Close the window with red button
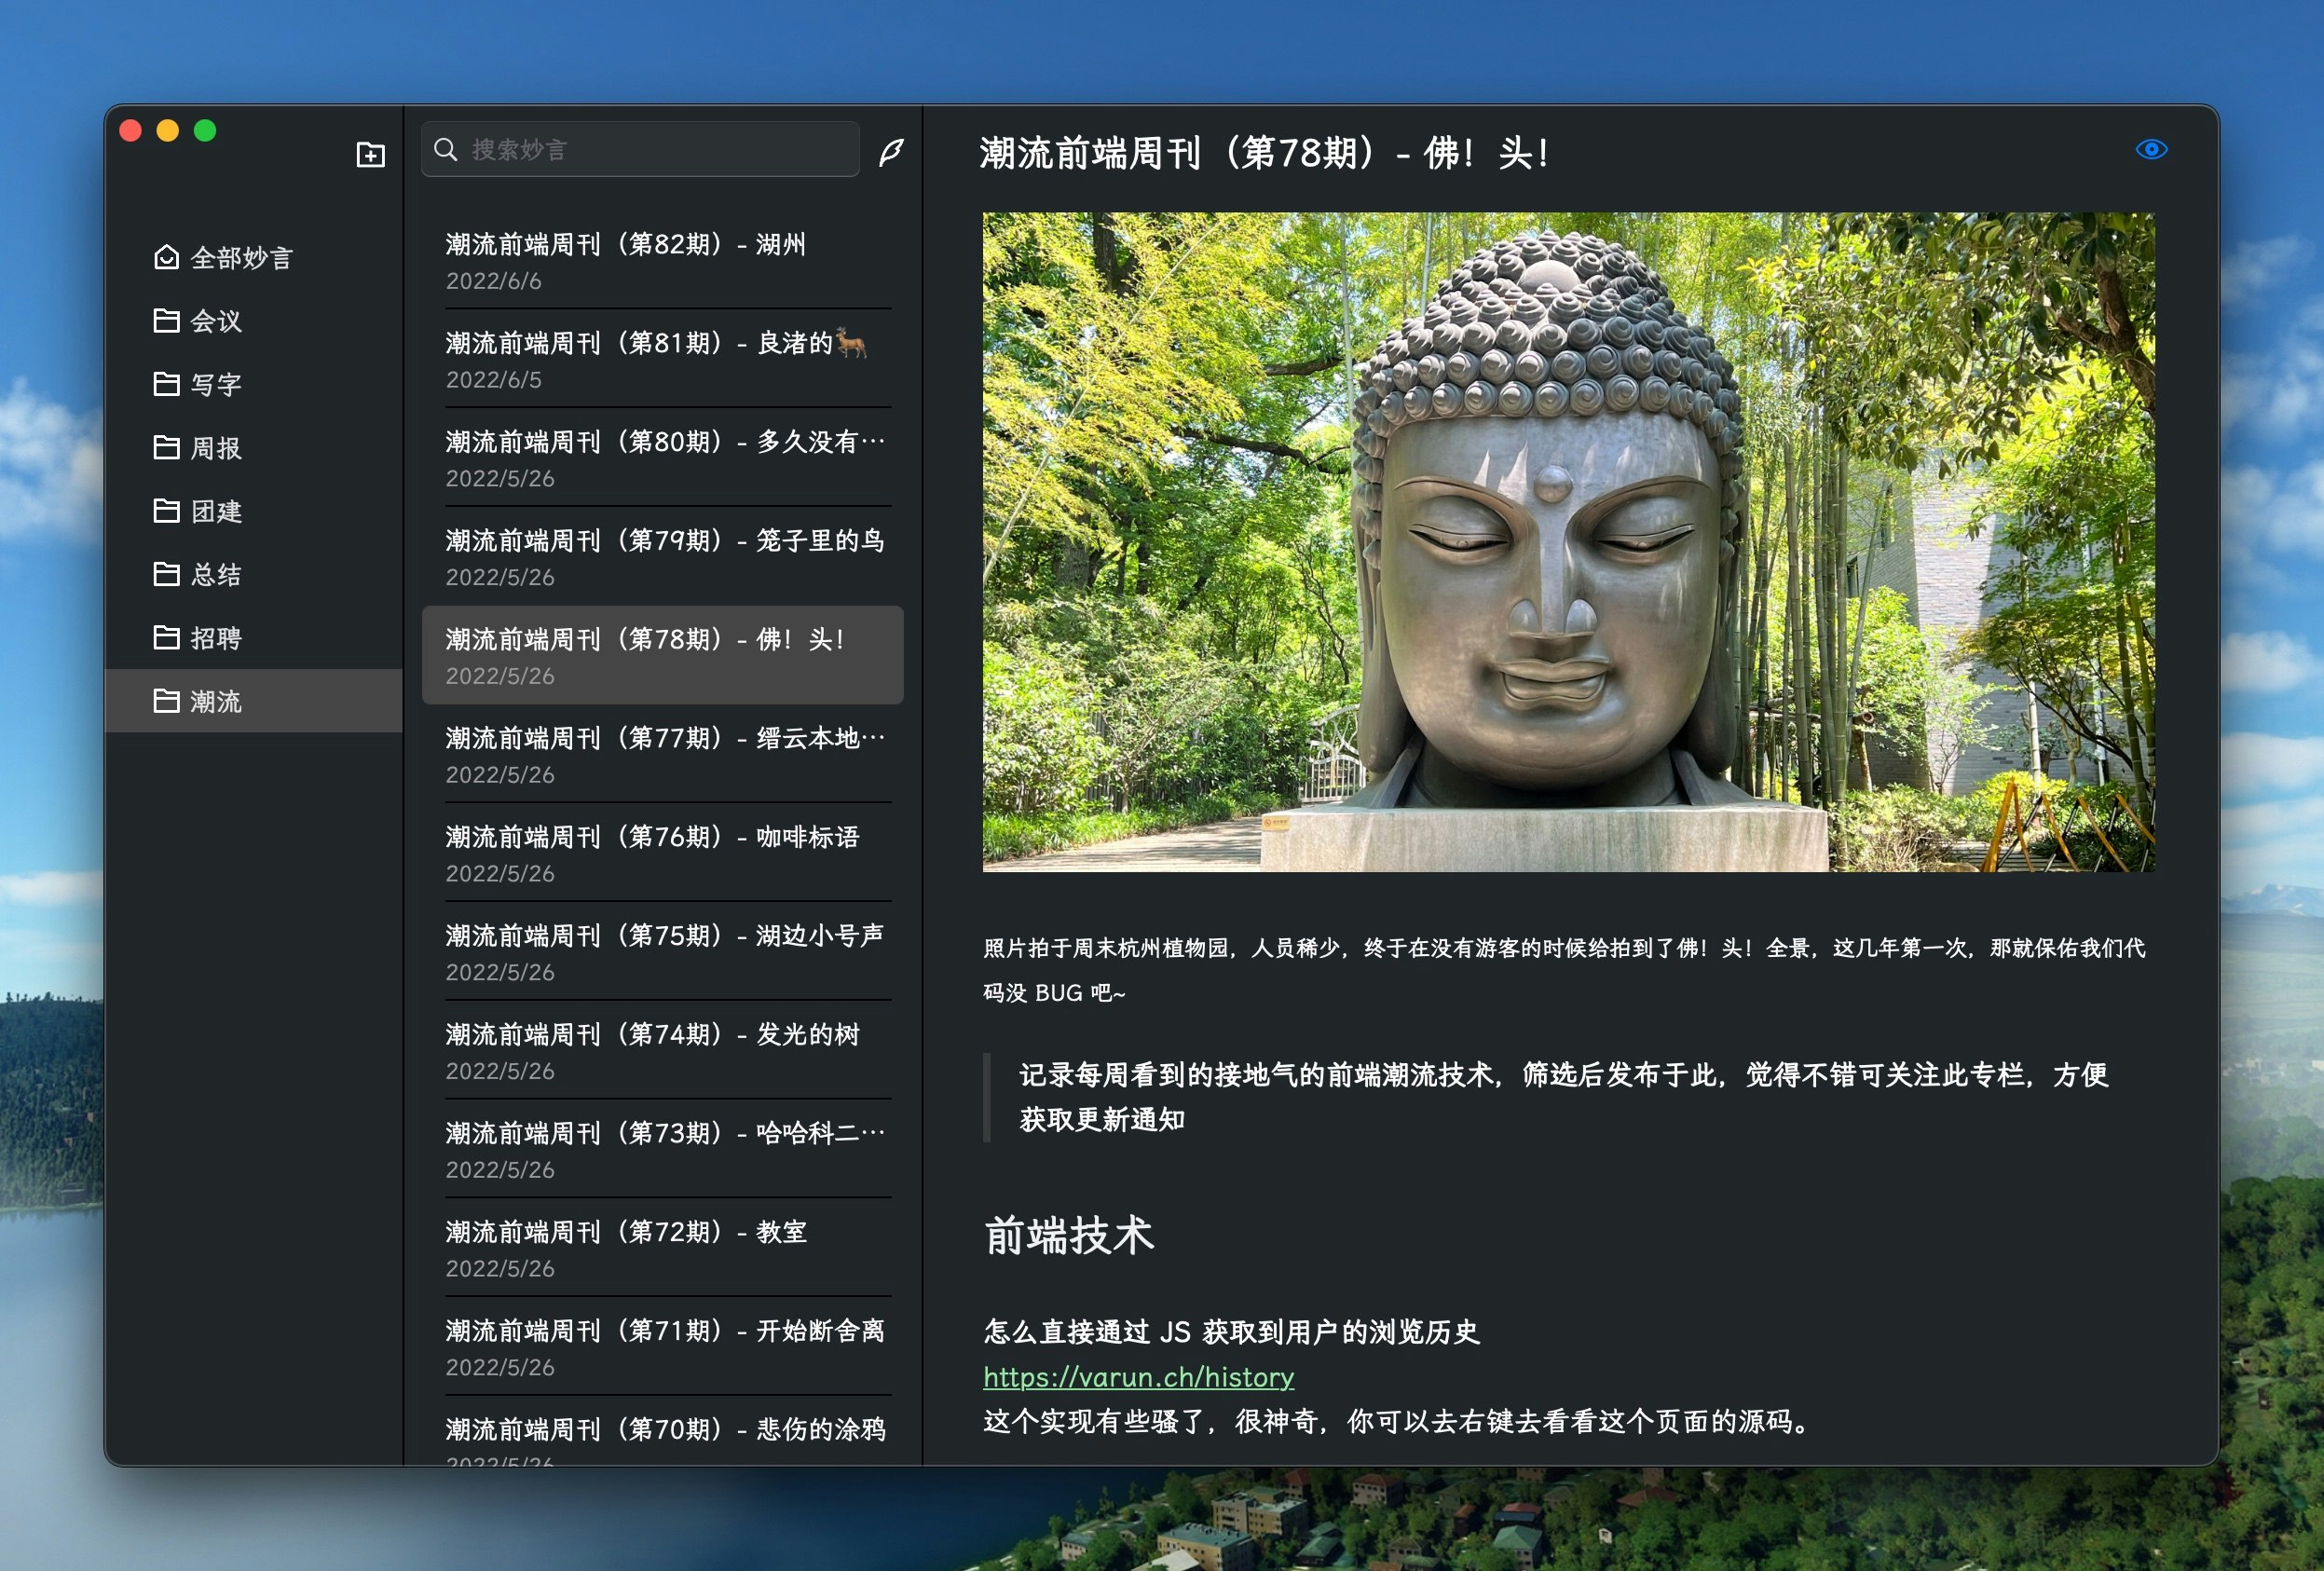Screen dimensions: 2324x1571 (130, 131)
